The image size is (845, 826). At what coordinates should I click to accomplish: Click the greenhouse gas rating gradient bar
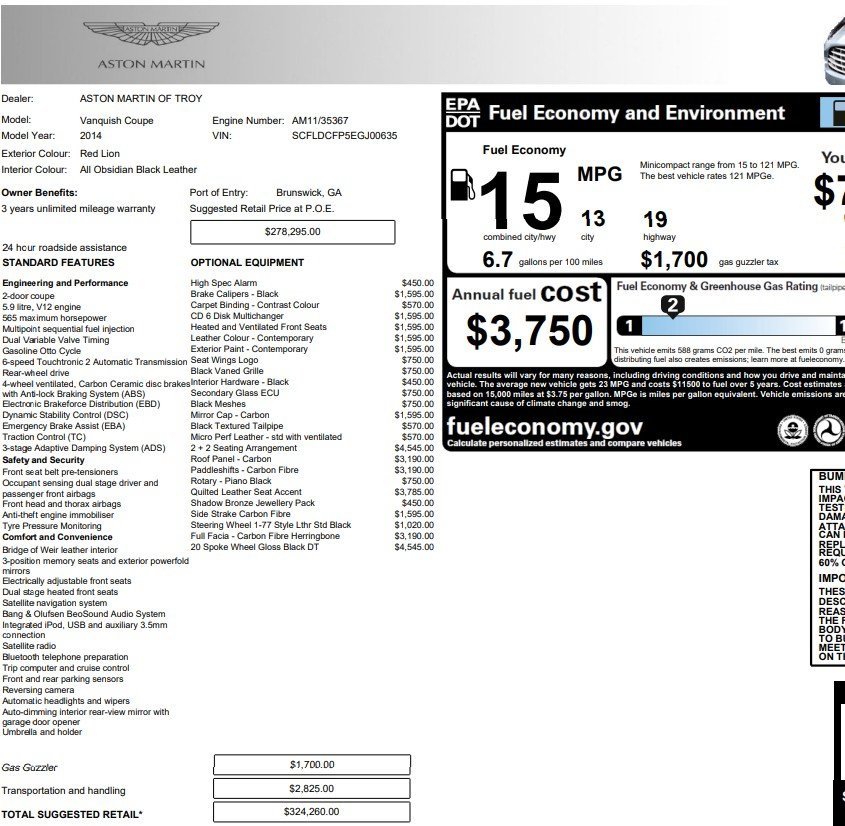(x=740, y=326)
